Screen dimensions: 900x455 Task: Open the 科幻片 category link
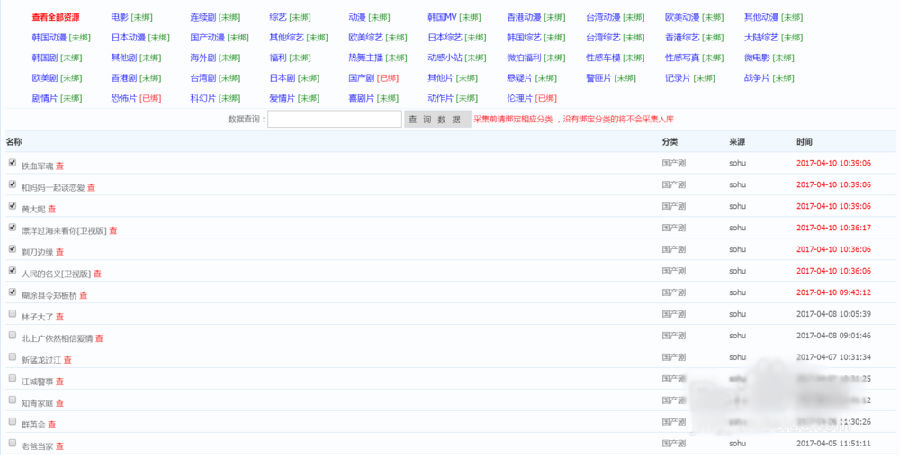point(203,99)
